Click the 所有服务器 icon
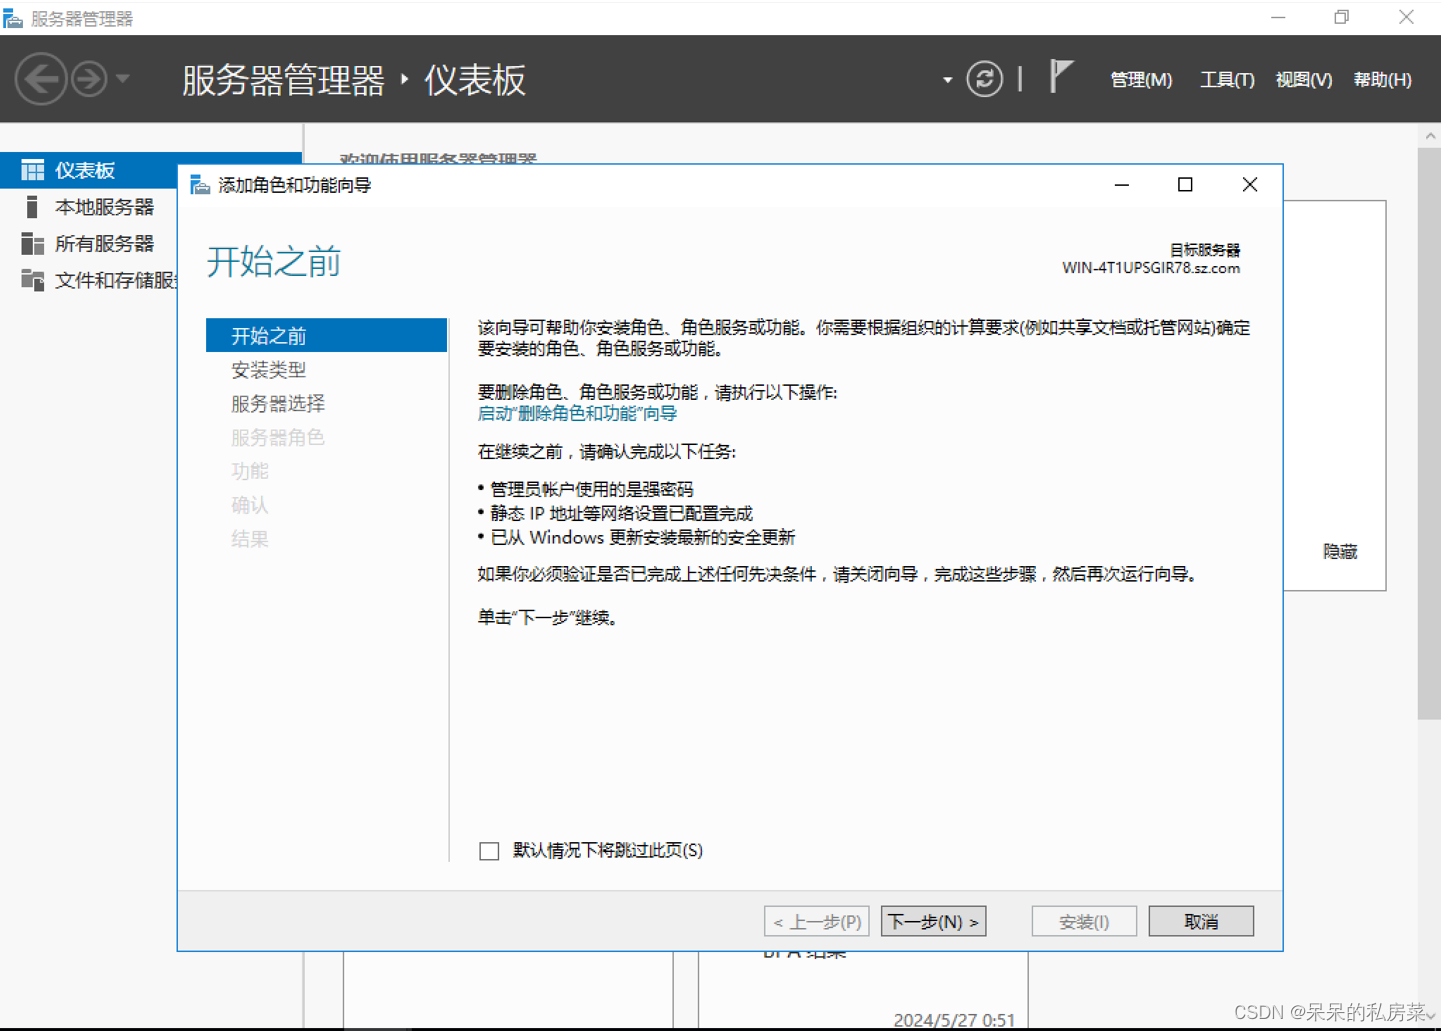This screenshot has width=1441, height=1031. [x=33, y=244]
